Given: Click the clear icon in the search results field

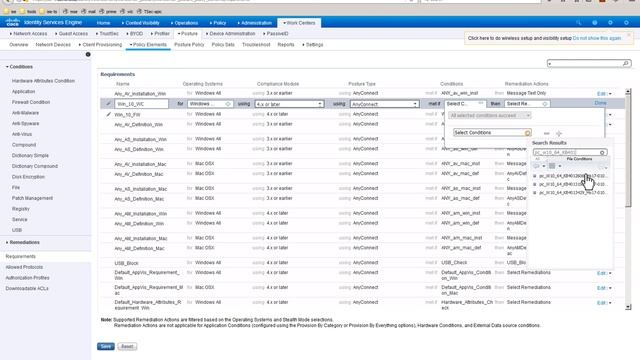Looking at the screenshot, I should (602, 152).
